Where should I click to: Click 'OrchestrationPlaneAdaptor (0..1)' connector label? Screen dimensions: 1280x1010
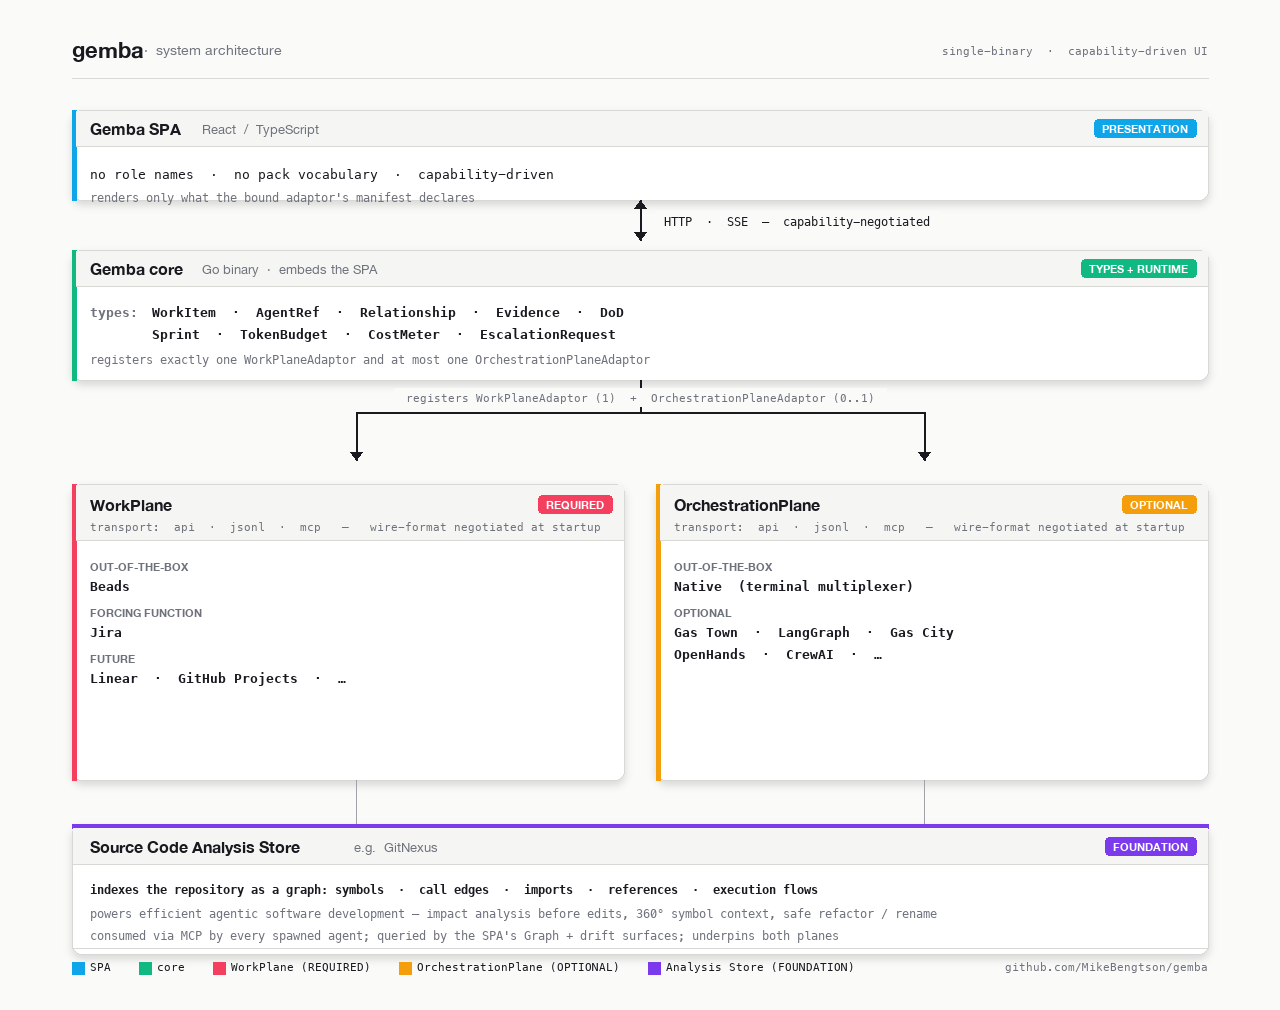pyautogui.click(x=763, y=398)
